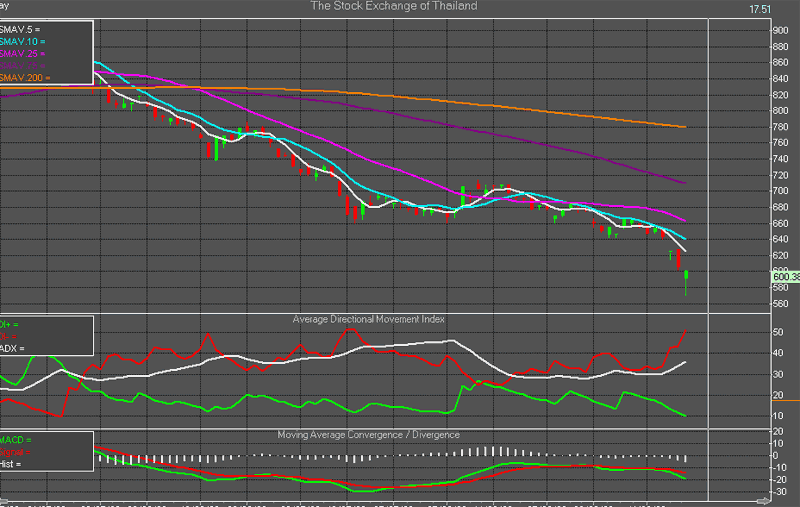Viewport: 800px width, 507px height.
Task: Click the Signal red legend label
Action: pyautogui.click(x=15, y=452)
